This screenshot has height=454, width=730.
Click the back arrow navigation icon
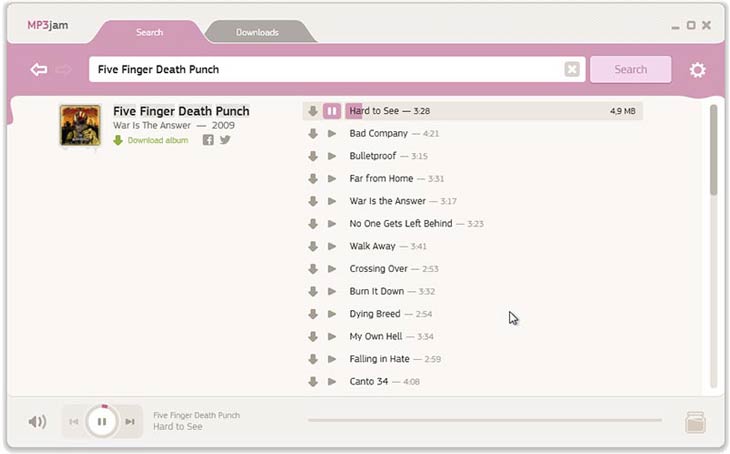pyautogui.click(x=39, y=70)
